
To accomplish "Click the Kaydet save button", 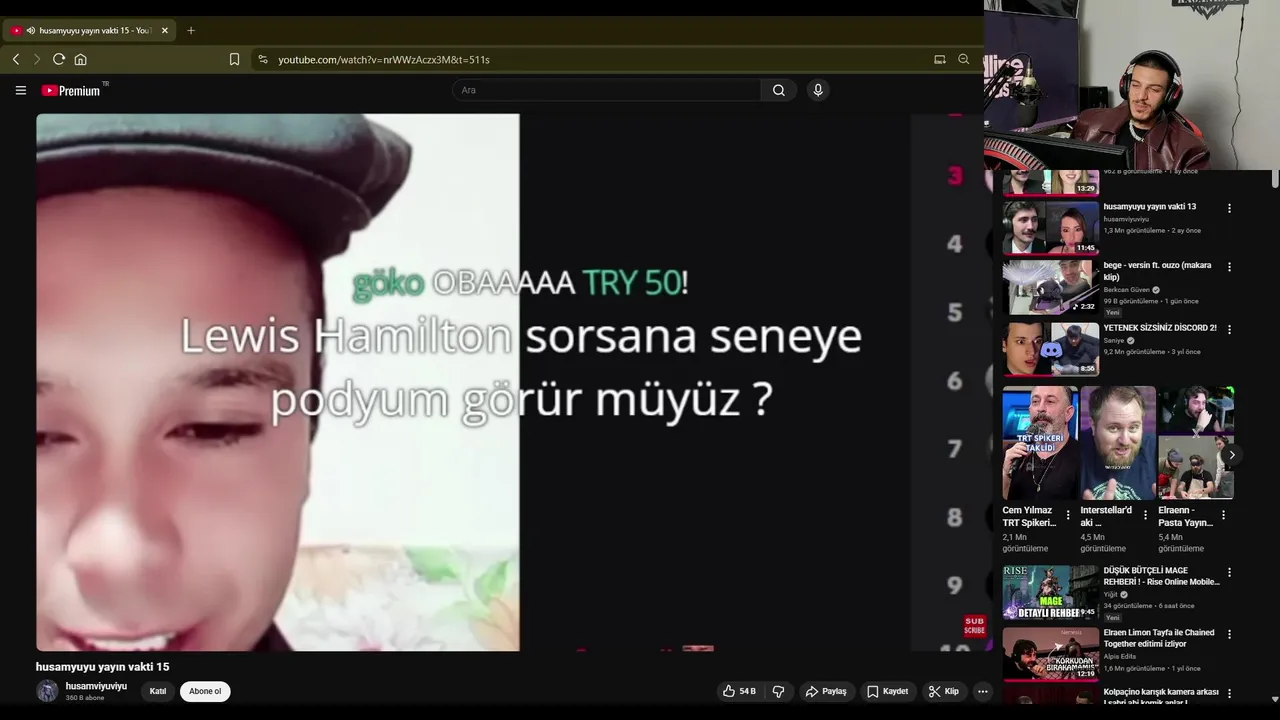I will 888,691.
